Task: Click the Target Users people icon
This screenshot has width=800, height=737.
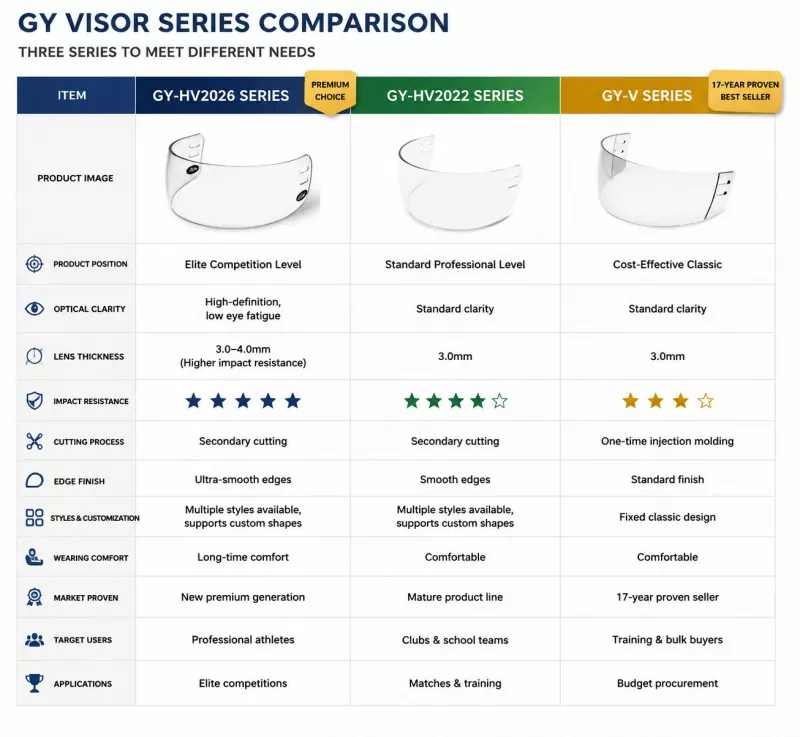Action: (34, 640)
